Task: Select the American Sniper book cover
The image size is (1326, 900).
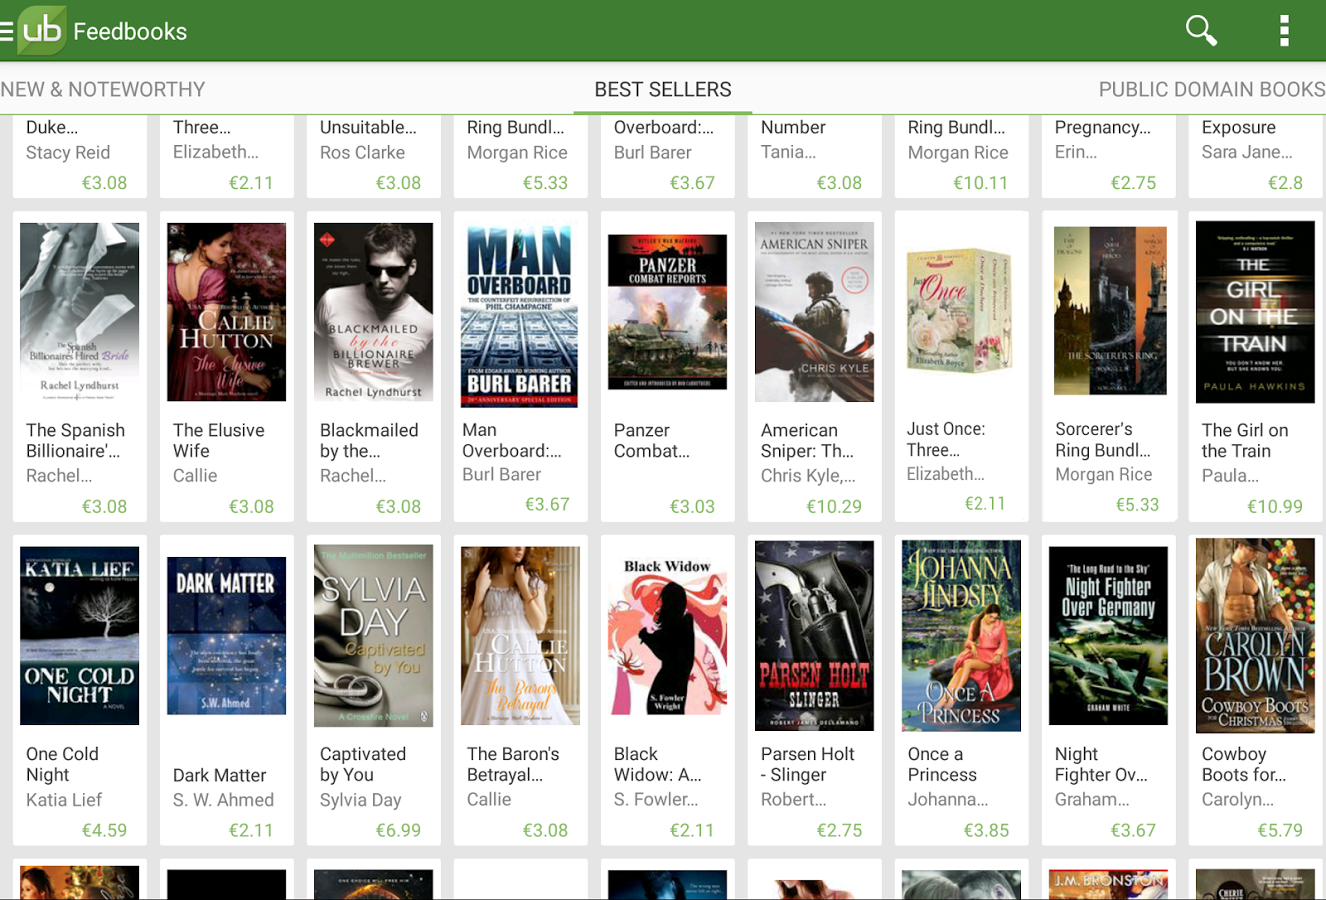Action: click(814, 312)
